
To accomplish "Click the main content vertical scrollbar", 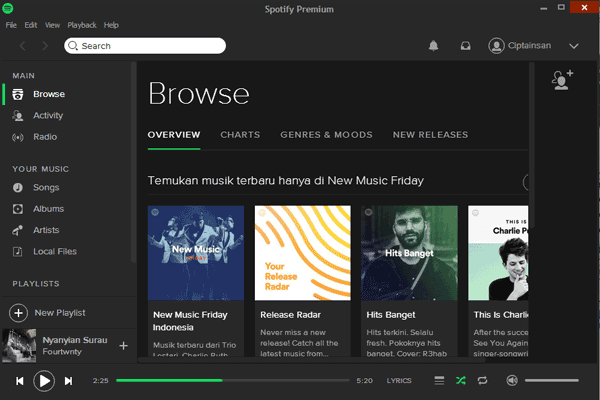I will (x=532, y=145).
